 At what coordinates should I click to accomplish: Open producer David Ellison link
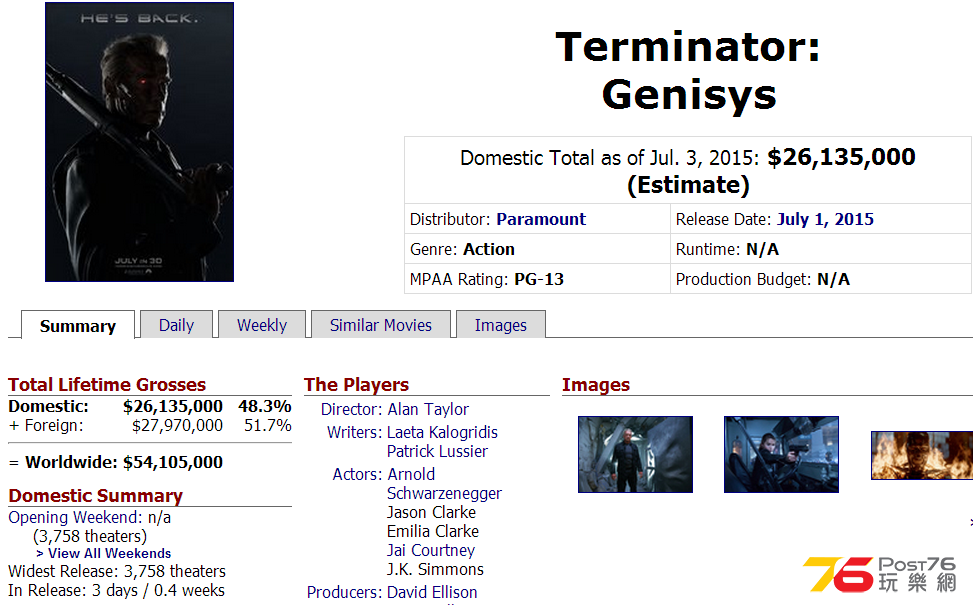(x=432, y=592)
